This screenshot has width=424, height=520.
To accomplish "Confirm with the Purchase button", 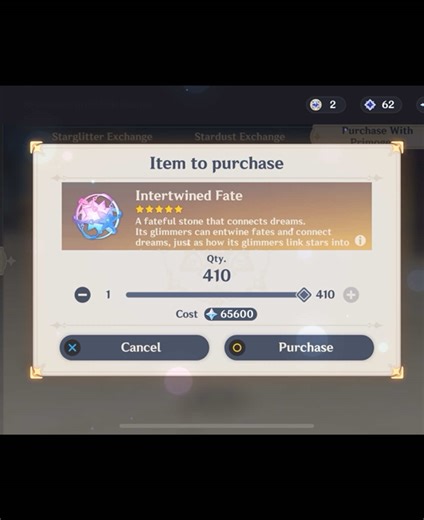I will coord(299,348).
